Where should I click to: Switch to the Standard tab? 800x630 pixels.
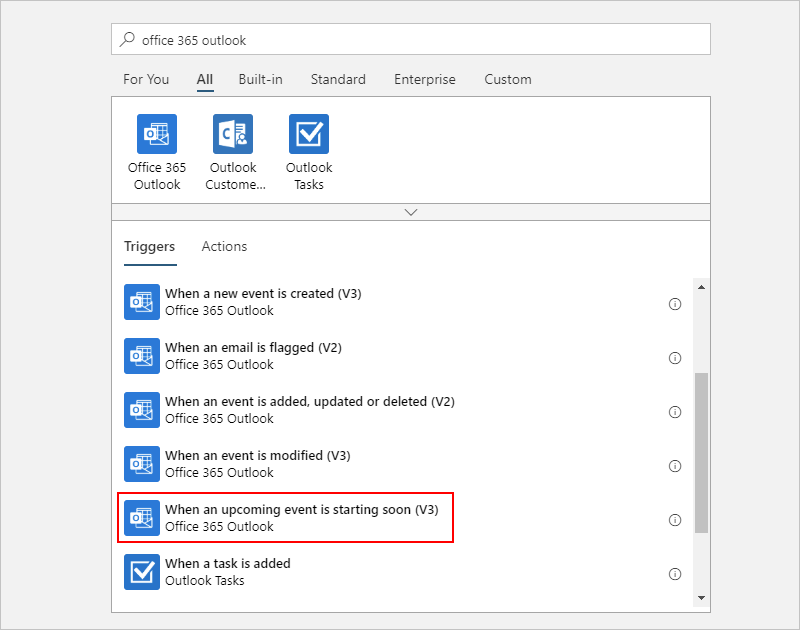pos(338,80)
